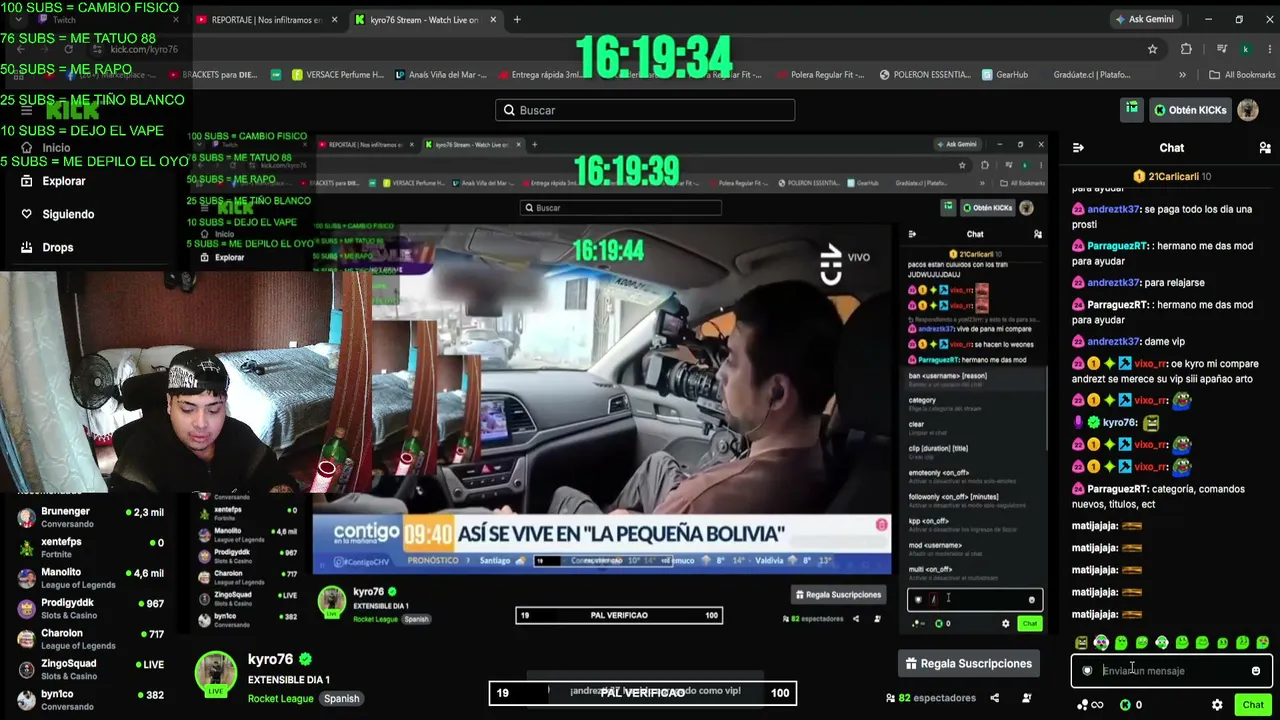Open the emoji picker in the message box

coord(1256,671)
